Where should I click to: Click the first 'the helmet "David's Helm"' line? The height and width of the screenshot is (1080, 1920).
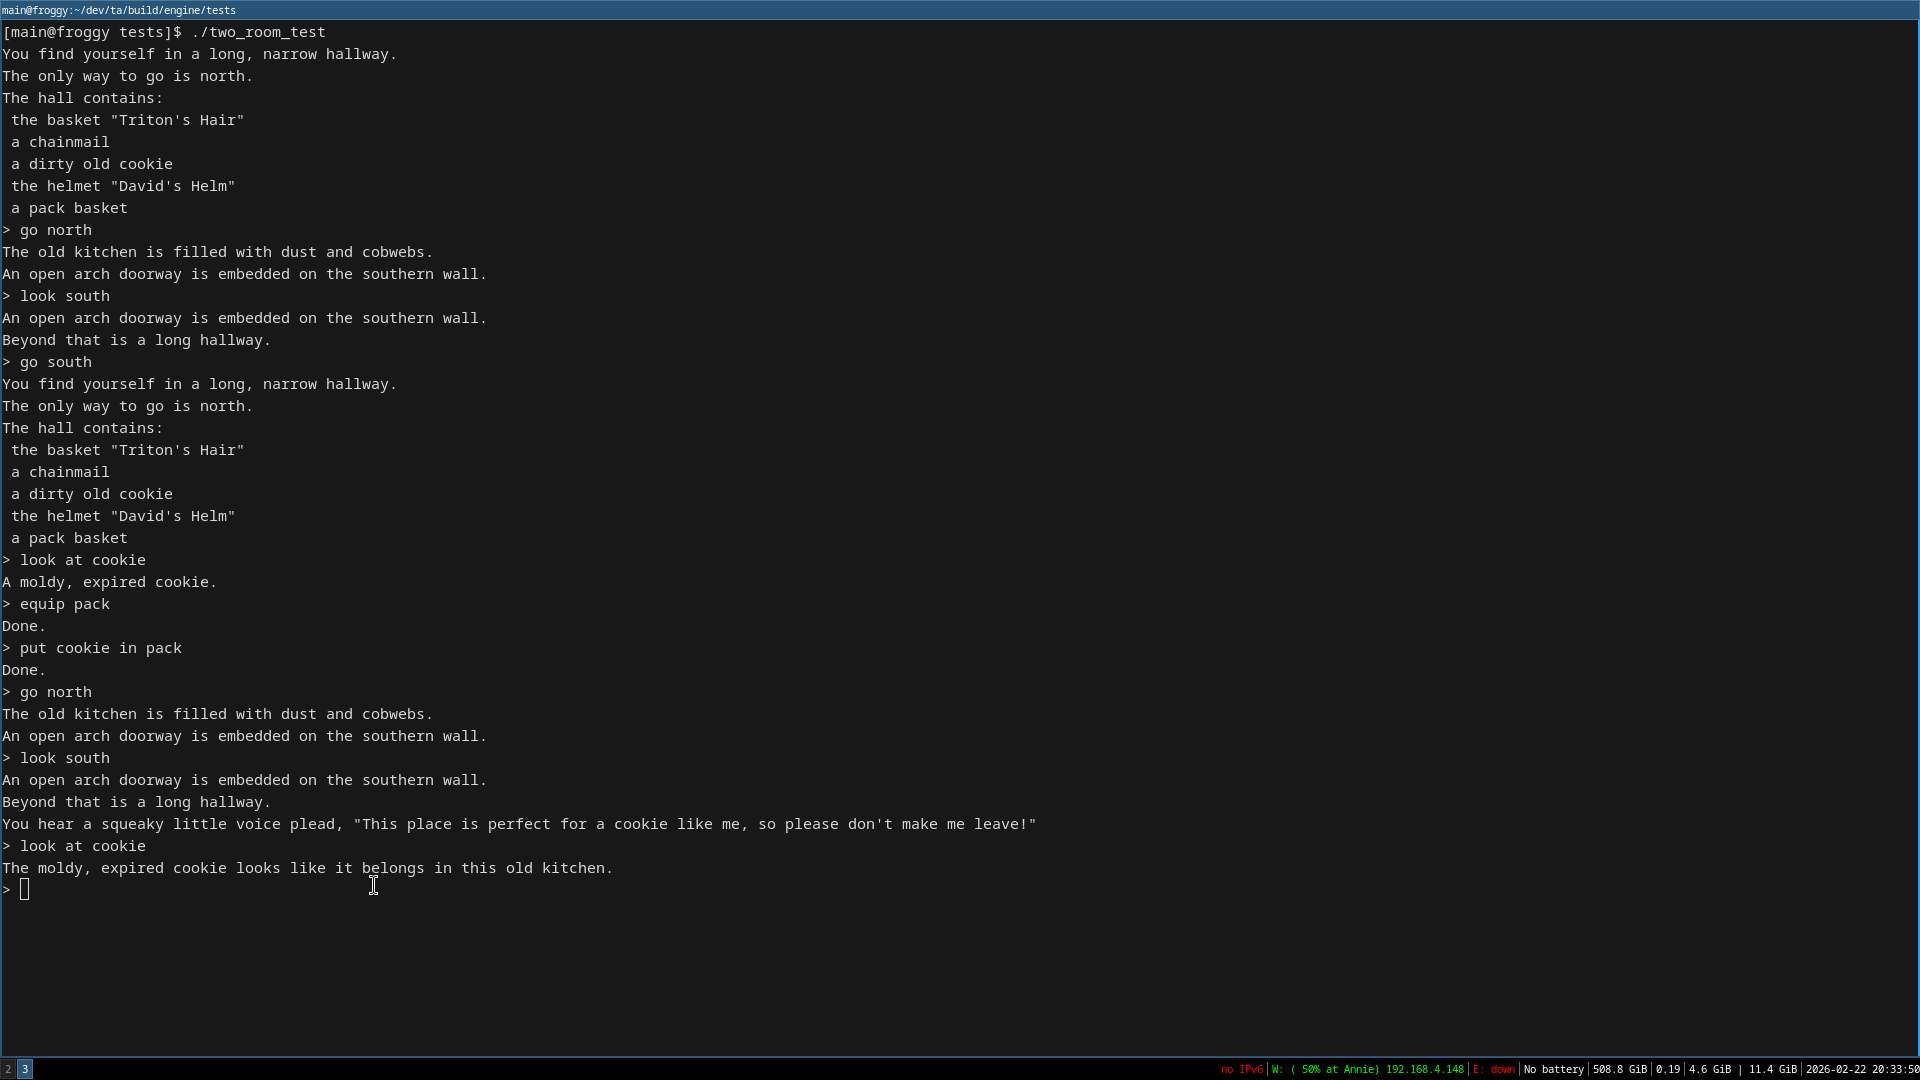123,186
